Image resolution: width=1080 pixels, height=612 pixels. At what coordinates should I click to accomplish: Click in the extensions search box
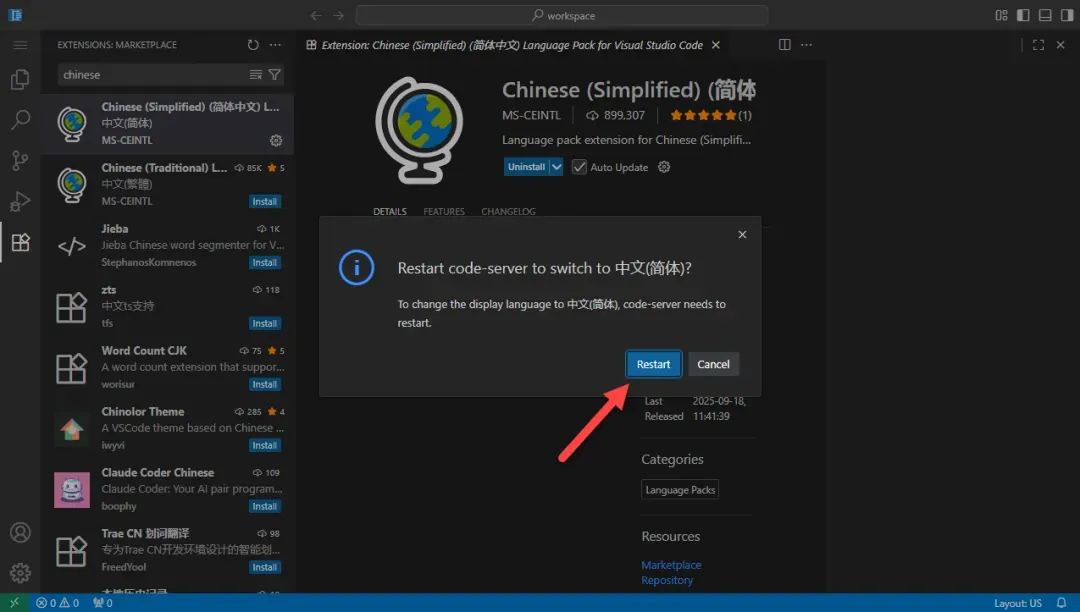(150, 75)
